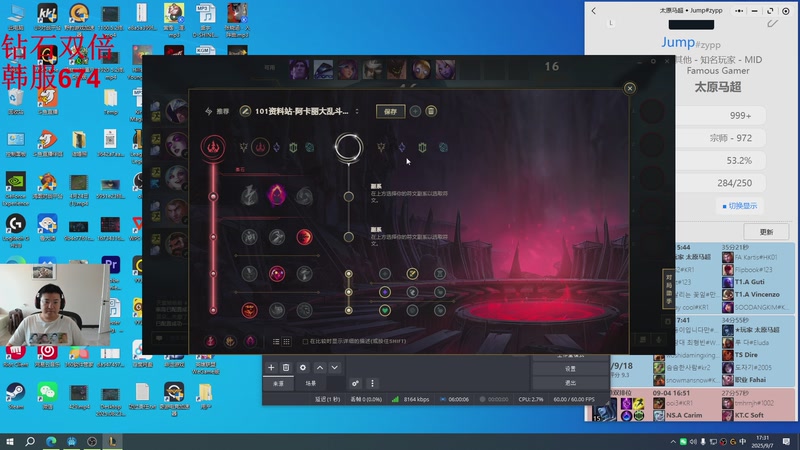Select Inspiration primary path icon
This screenshot has width=800, height=450.
[x=309, y=147]
